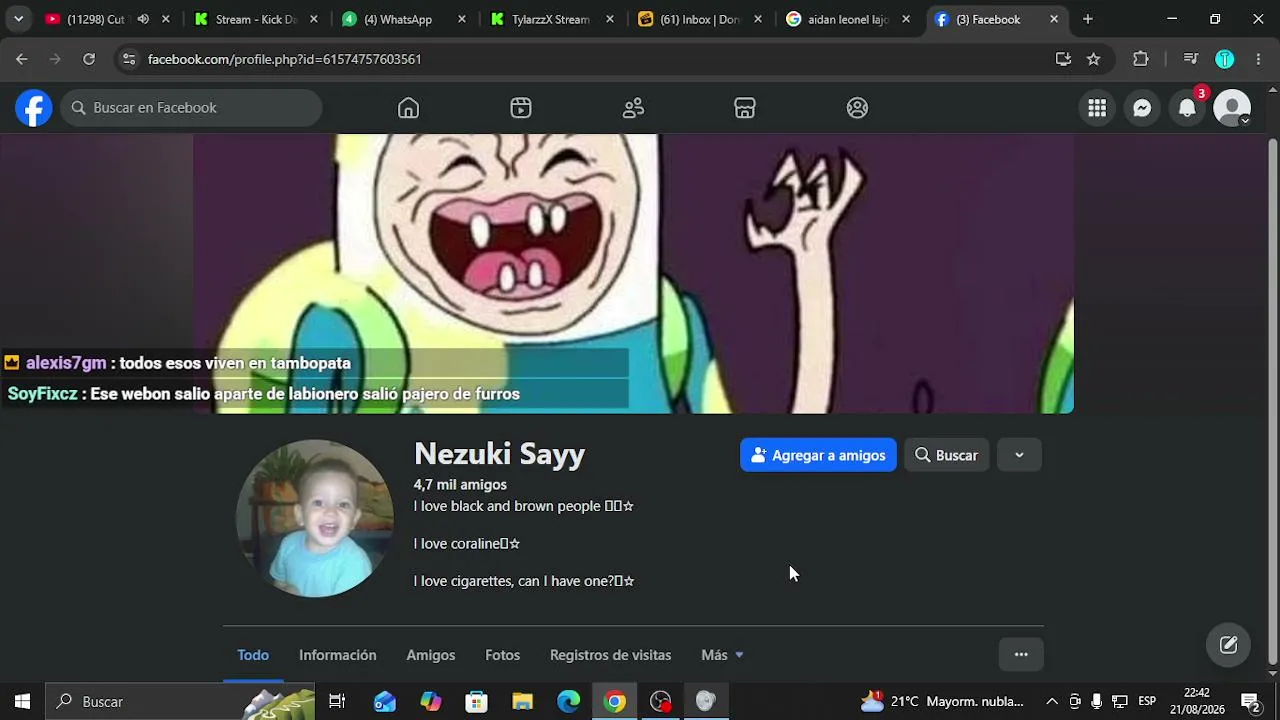The height and width of the screenshot is (720, 1280).
Task: Click the microphone icon in system tray
Action: (x=1097, y=701)
